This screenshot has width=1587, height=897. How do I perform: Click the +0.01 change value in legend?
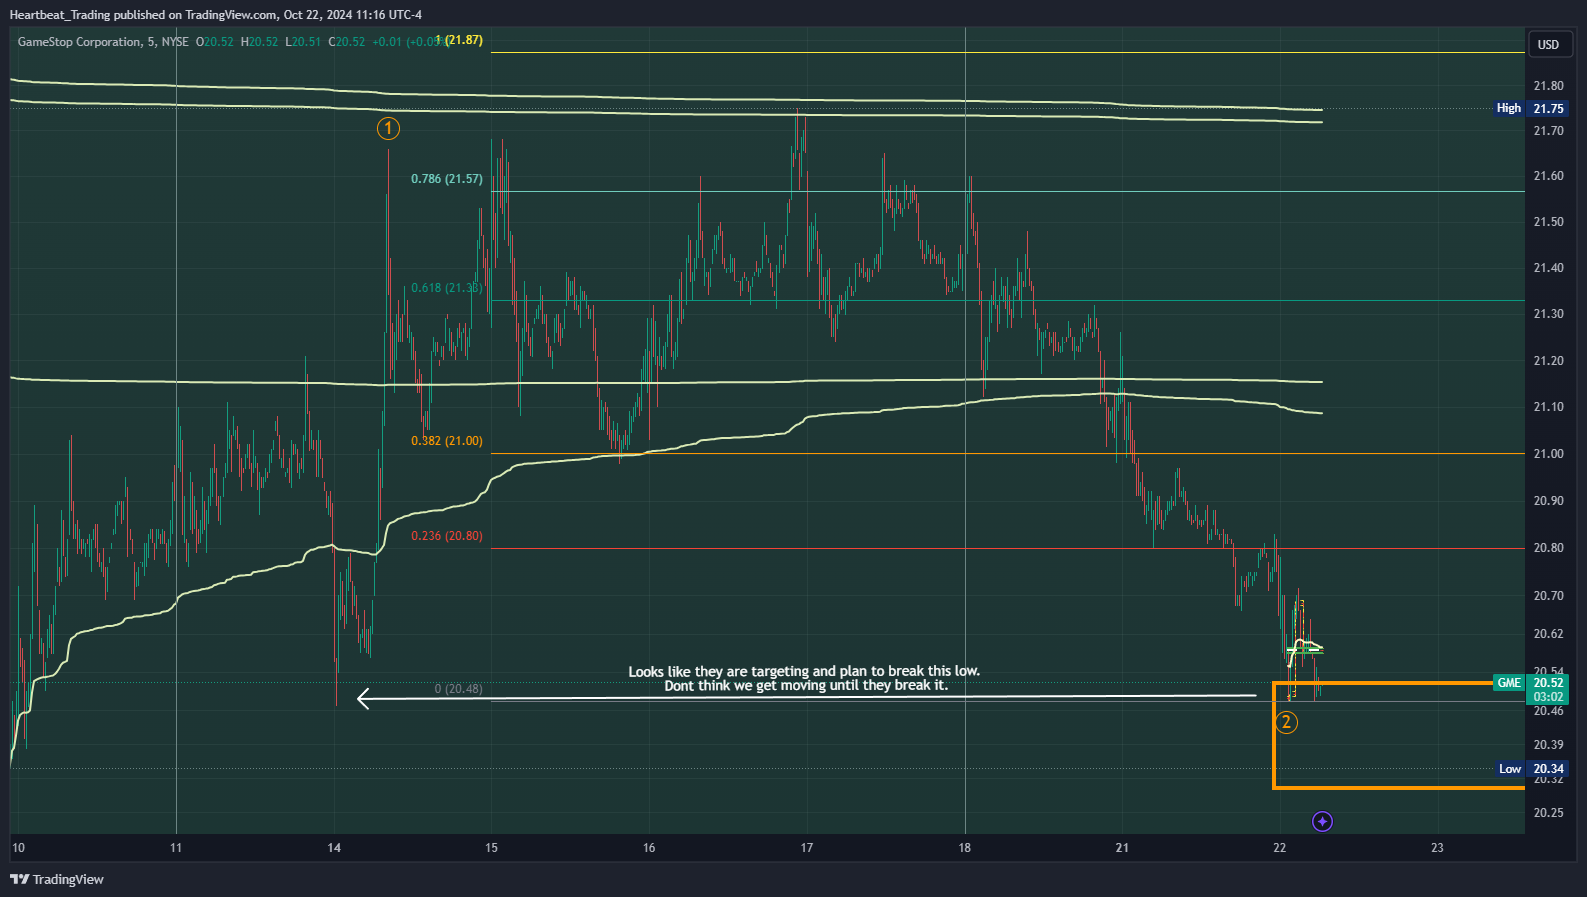click(387, 42)
